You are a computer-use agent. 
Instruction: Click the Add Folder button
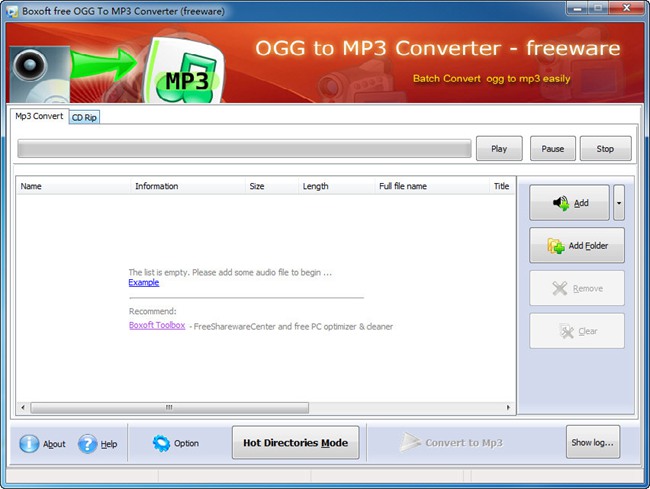[x=577, y=245]
